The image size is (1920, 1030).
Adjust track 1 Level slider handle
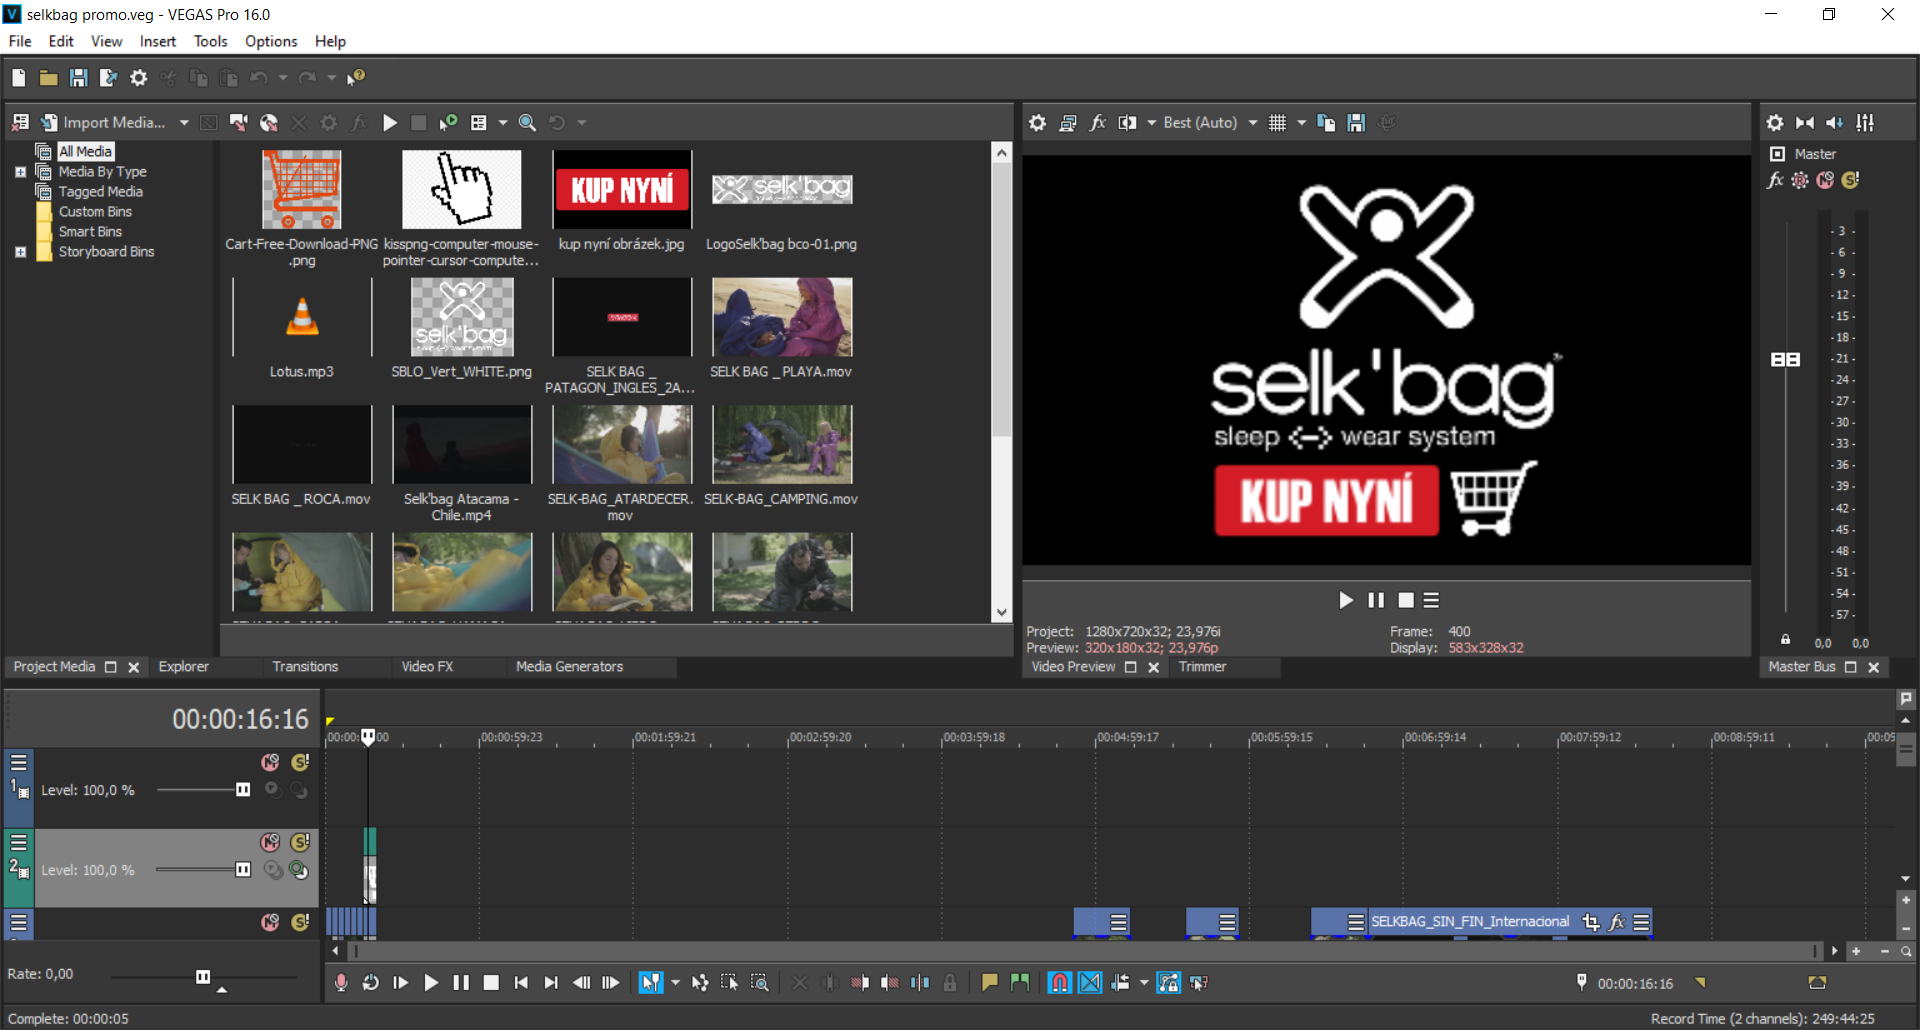coord(243,790)
